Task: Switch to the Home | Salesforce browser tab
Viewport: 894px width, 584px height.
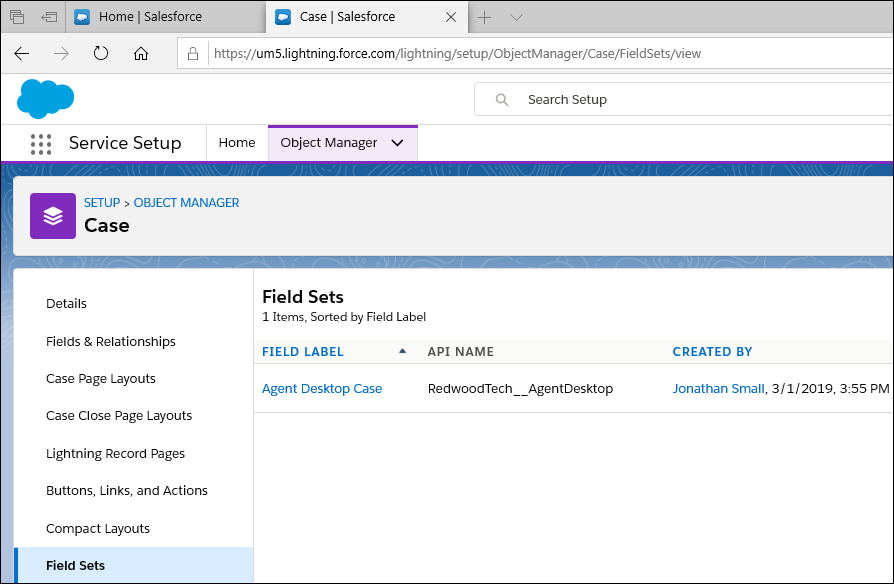Action: click(x=165, y=17)
